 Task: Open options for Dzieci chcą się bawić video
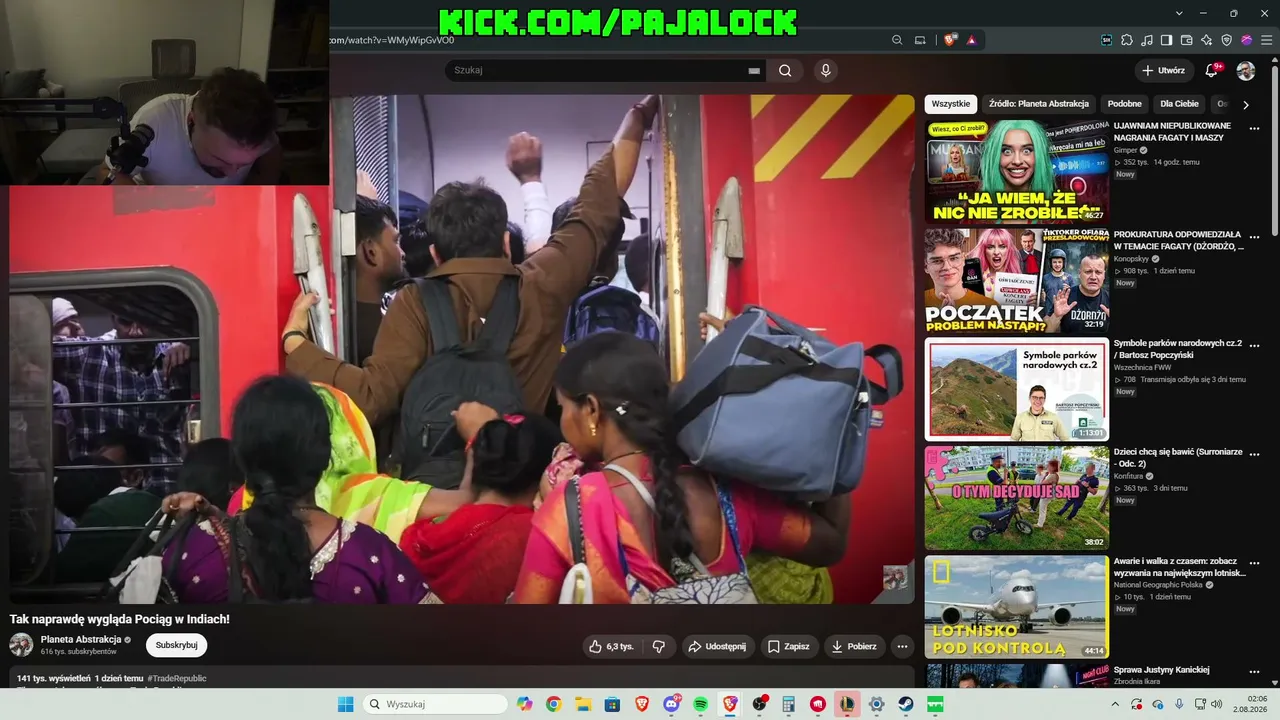[1254, 454]
